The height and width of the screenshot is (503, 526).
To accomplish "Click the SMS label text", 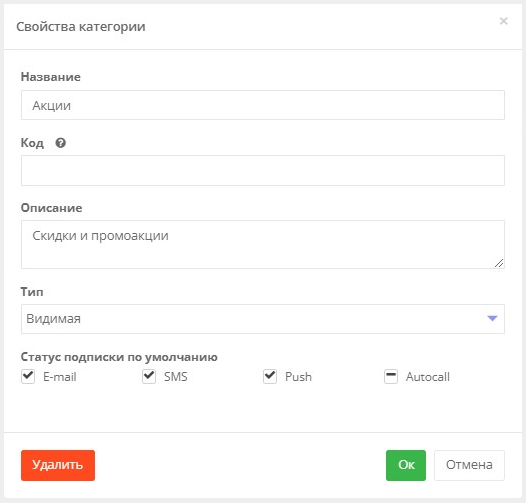I will pyautogui.click(x=176, y=377).
